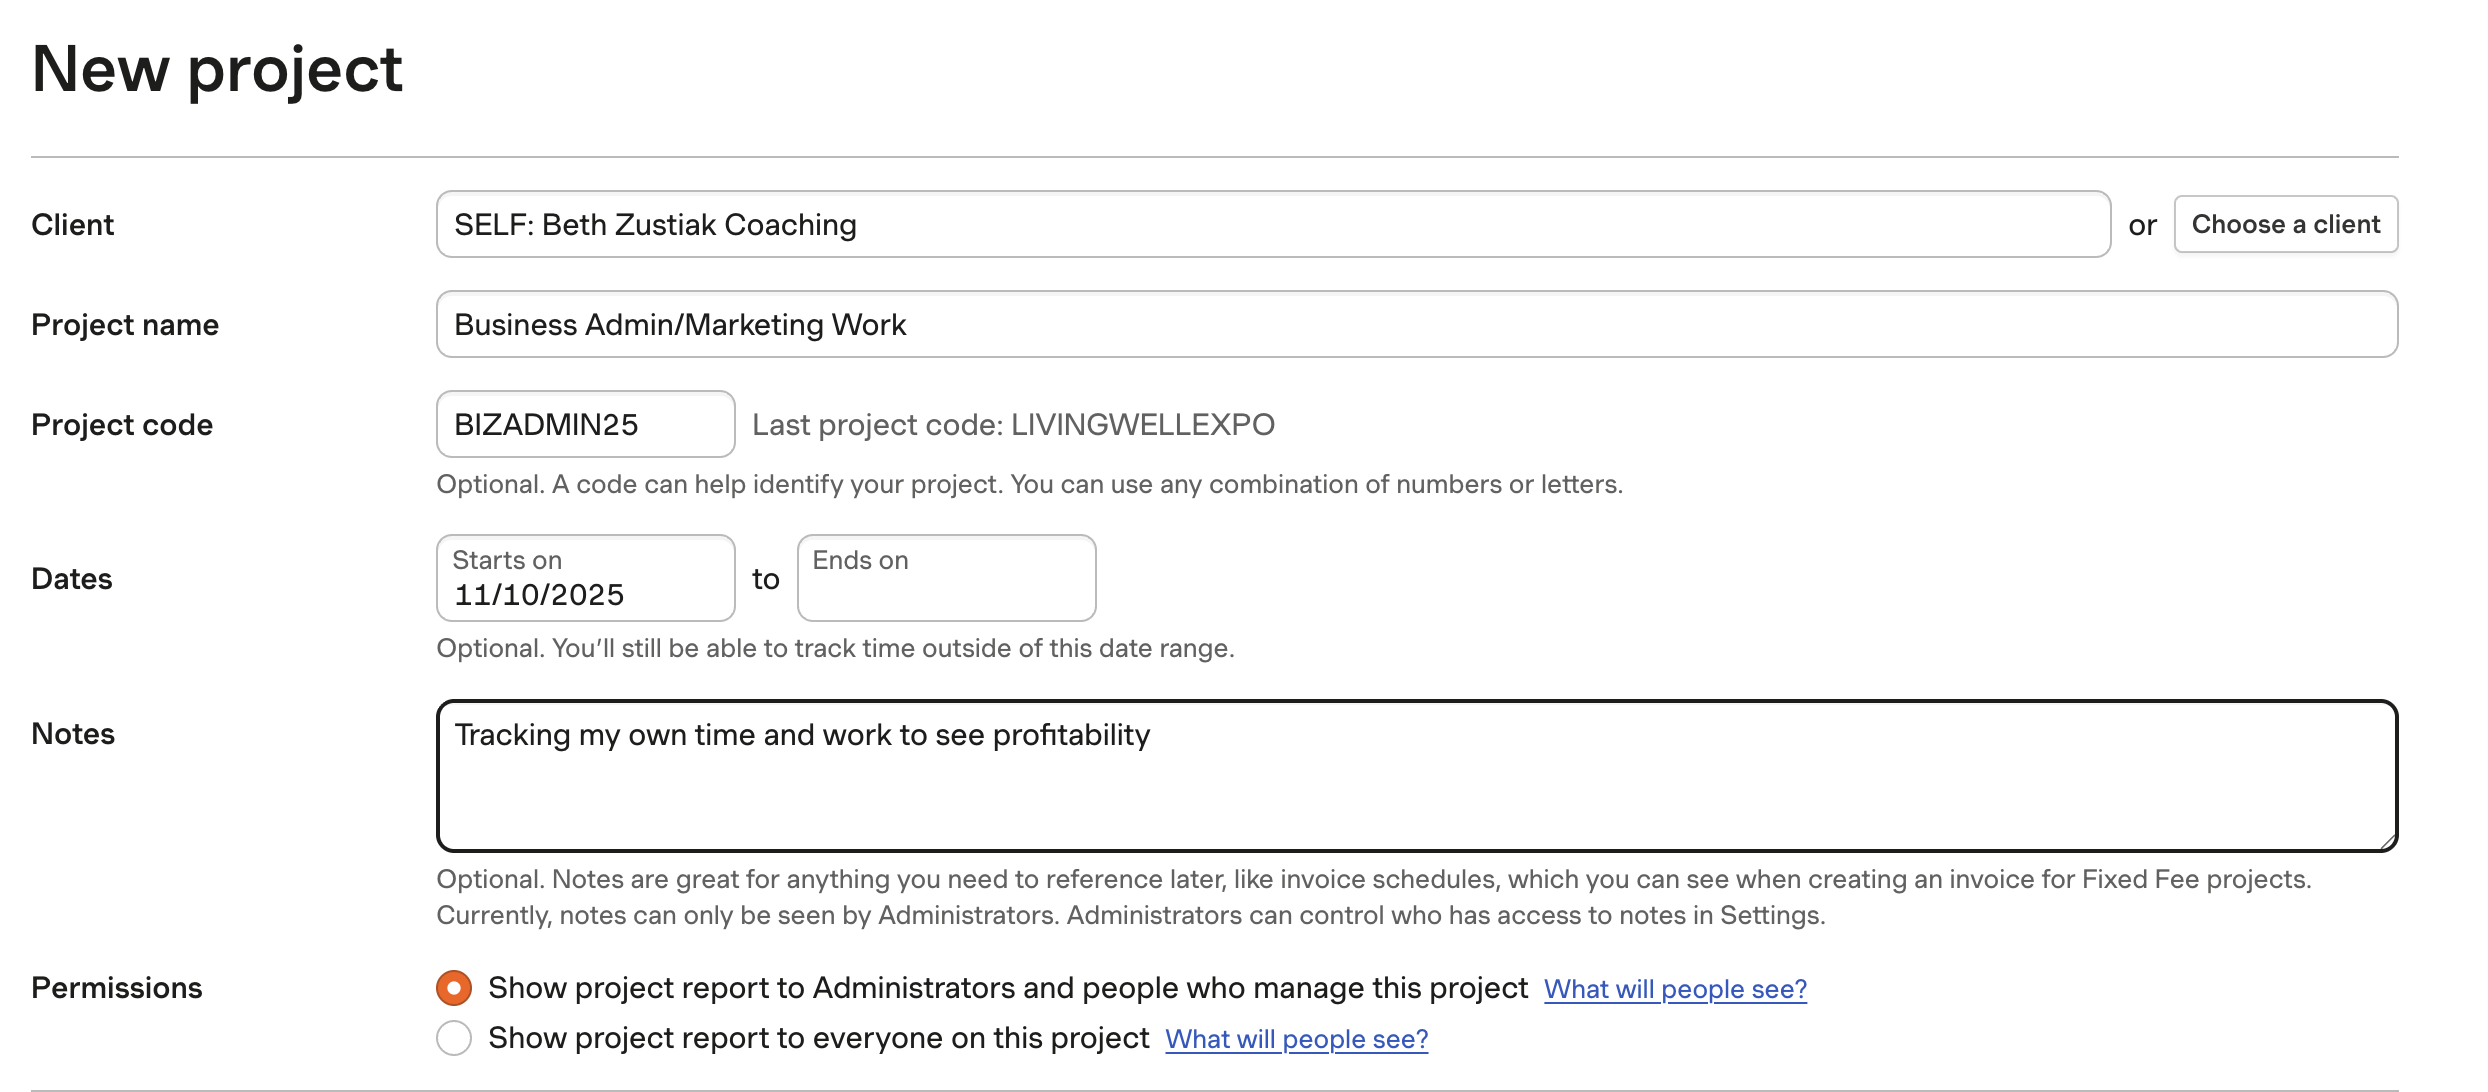The width and height of the screenshot is (2488, 1092).
Task: Click the Project code label
Action: (122, 425)
